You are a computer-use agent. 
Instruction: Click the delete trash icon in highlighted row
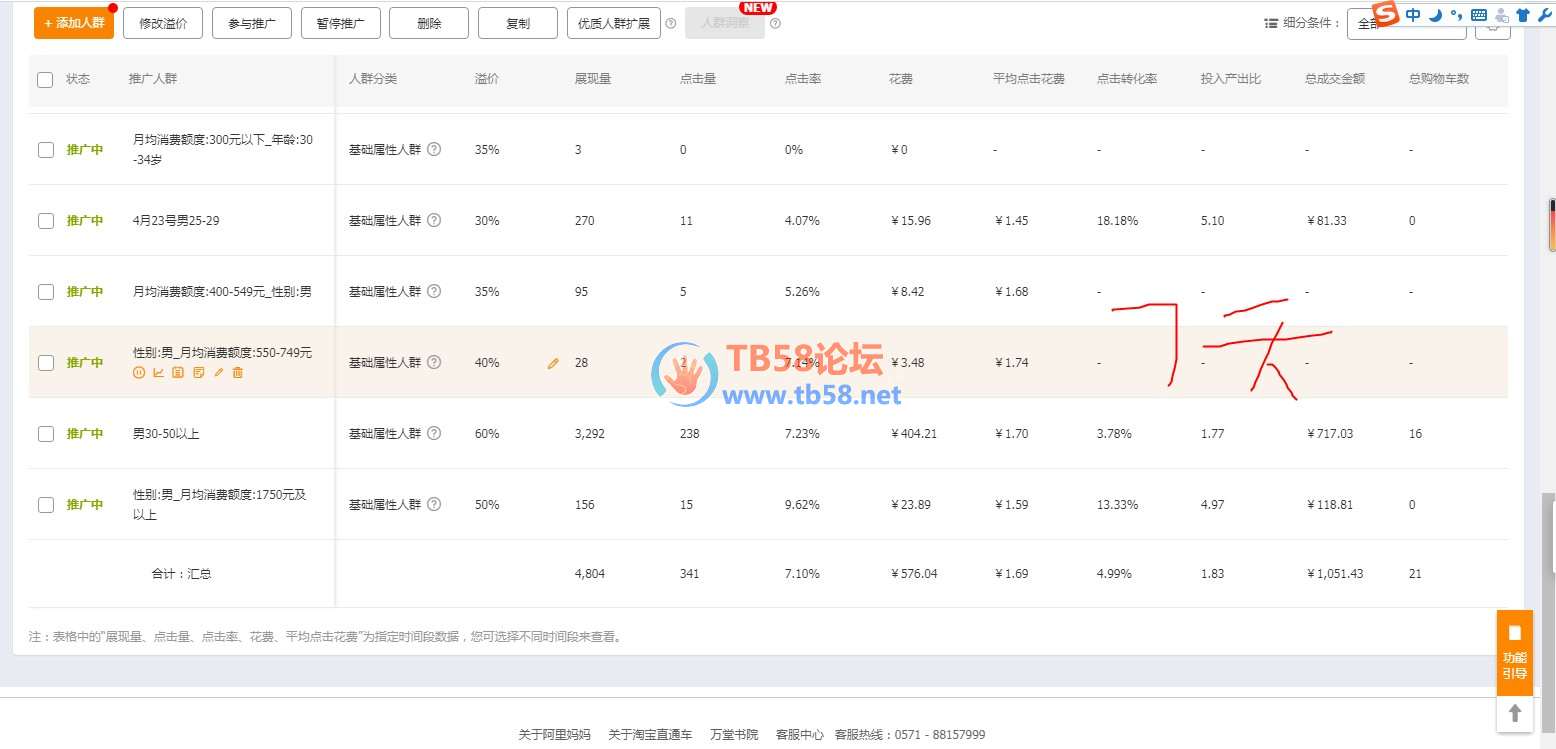[238, 373]
